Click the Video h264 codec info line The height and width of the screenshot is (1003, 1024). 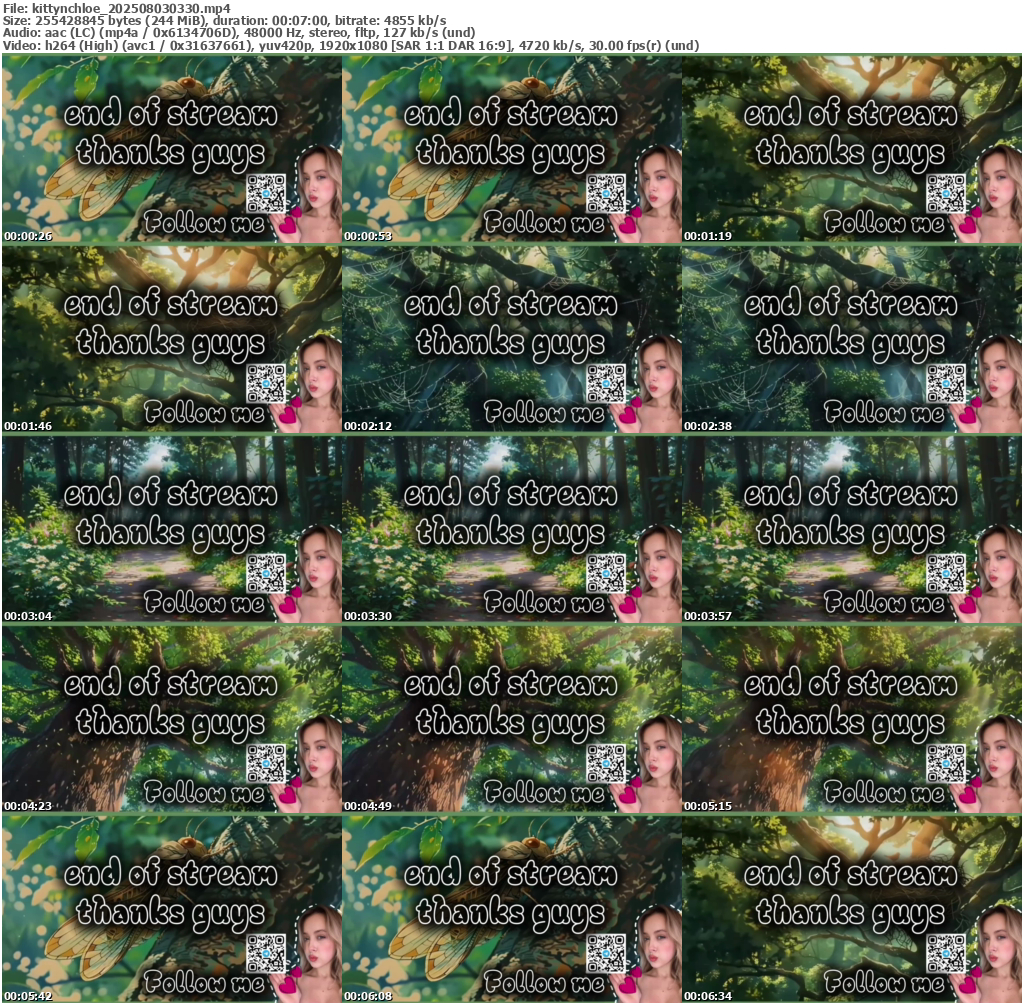[x=351, y=46]
